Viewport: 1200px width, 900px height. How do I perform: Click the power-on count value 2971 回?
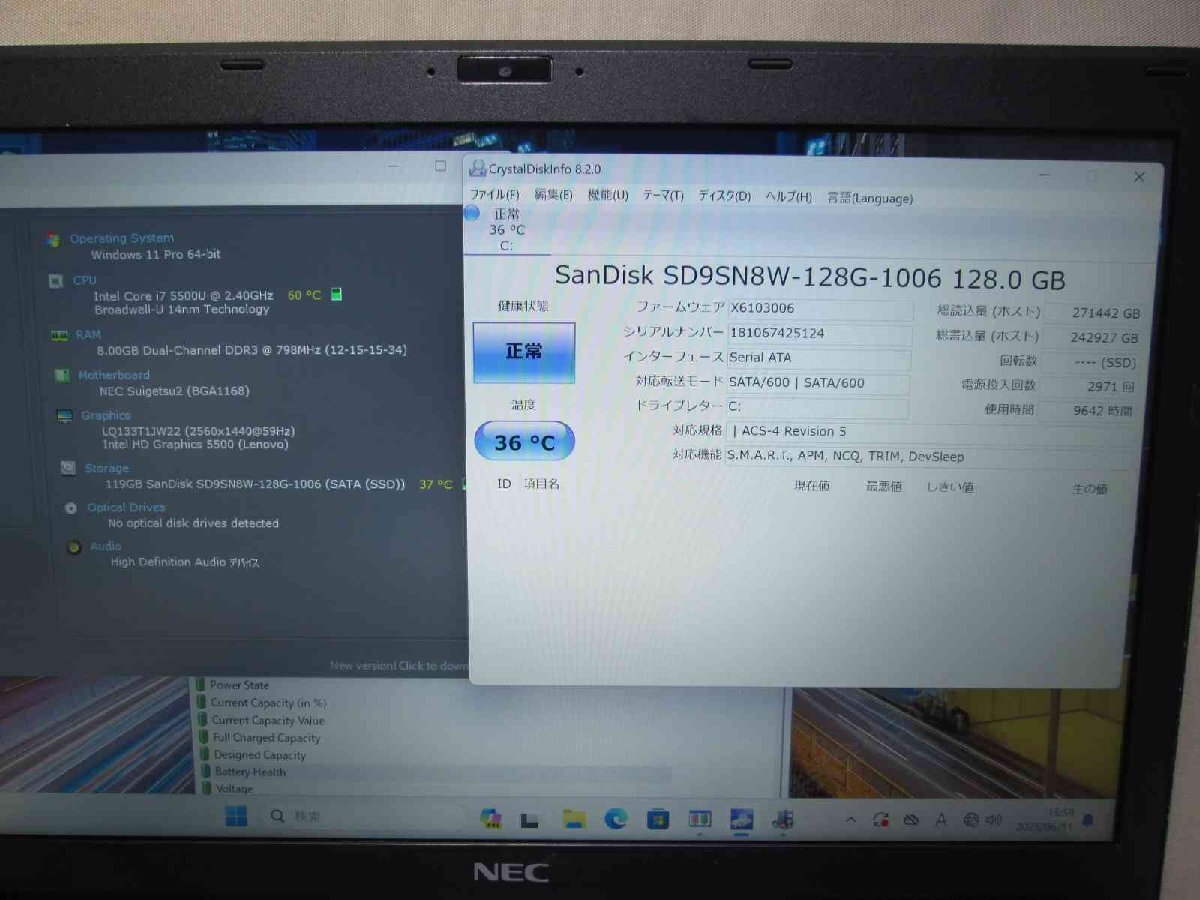tap(1087, 386)
